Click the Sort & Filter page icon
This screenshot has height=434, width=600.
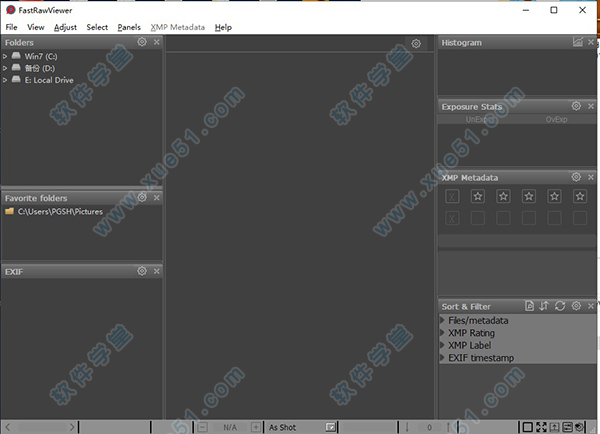(x=529, y=306)
